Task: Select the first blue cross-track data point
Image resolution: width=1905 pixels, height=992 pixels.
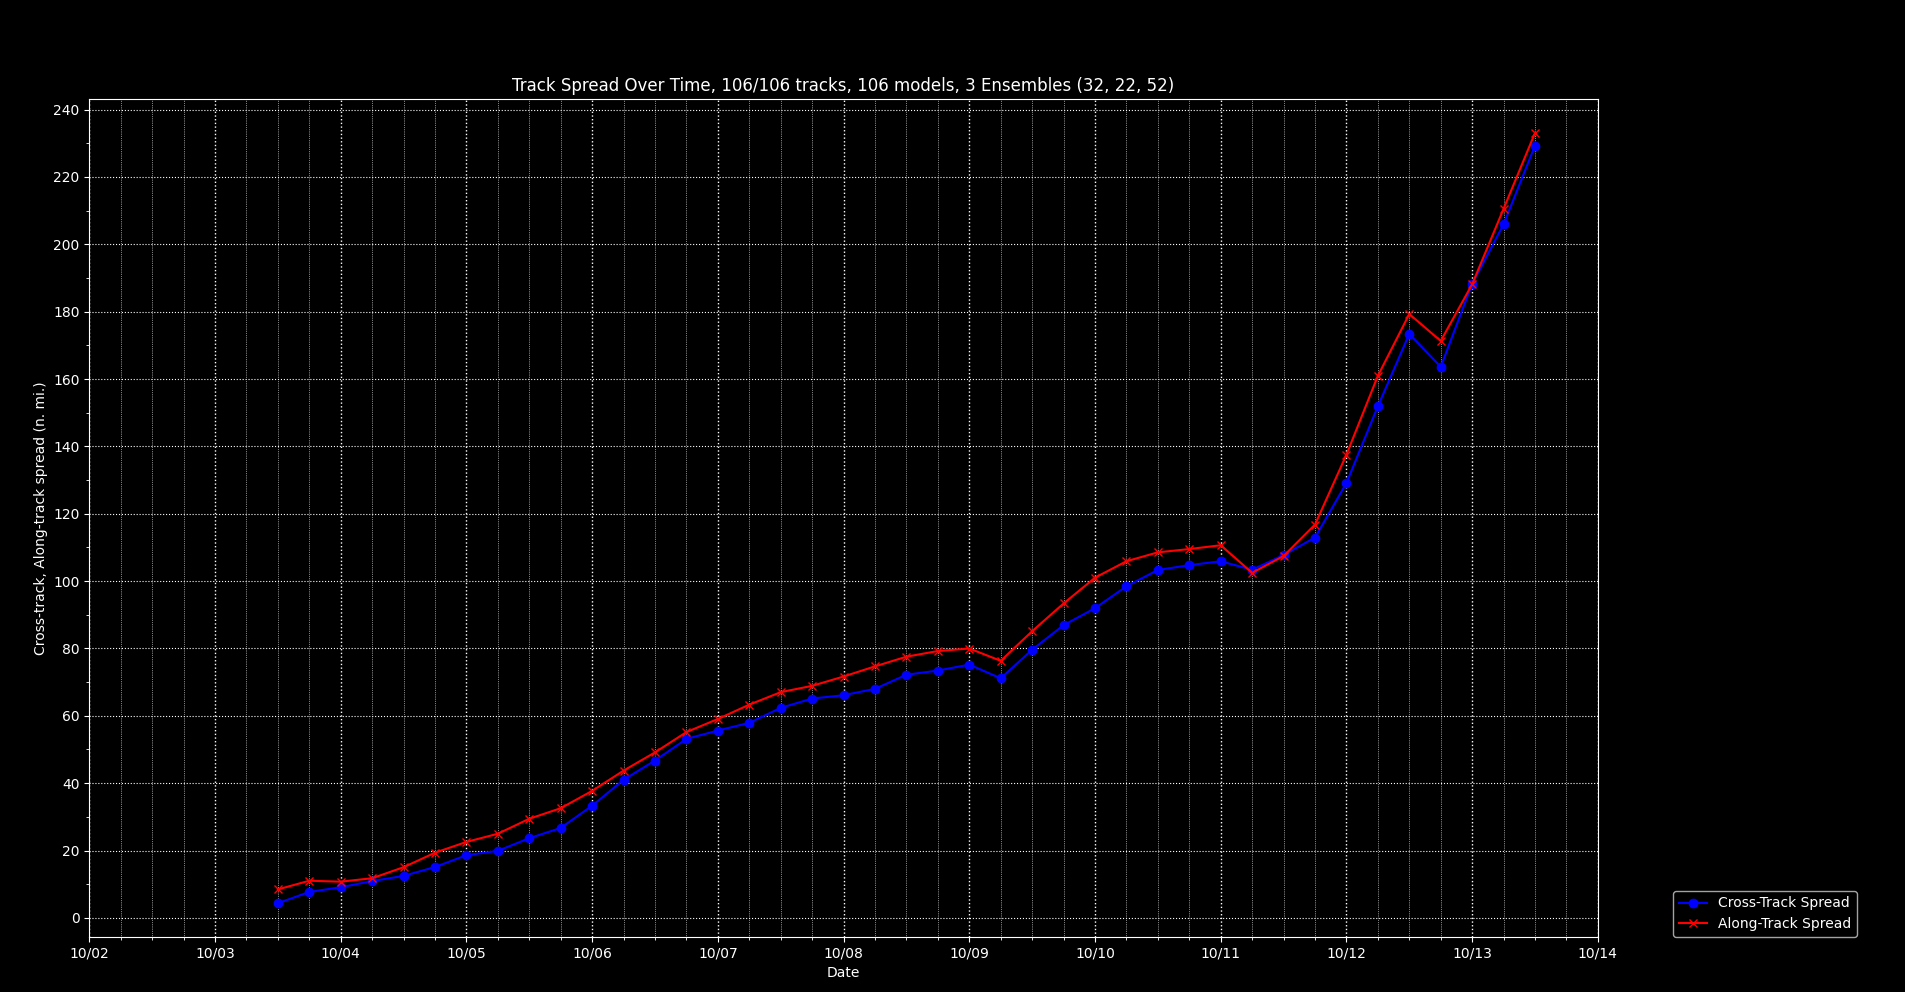Action: coord(278,903)
